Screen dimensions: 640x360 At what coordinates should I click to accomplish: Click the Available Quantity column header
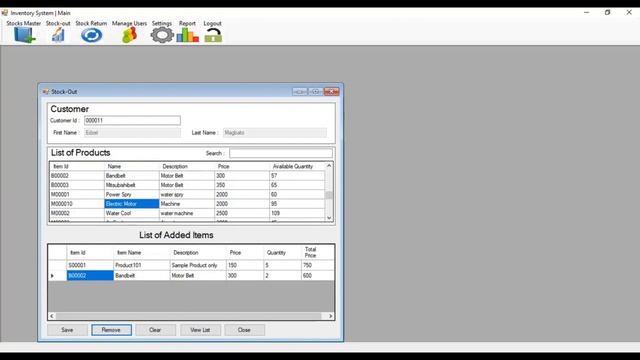pos(297,166)
